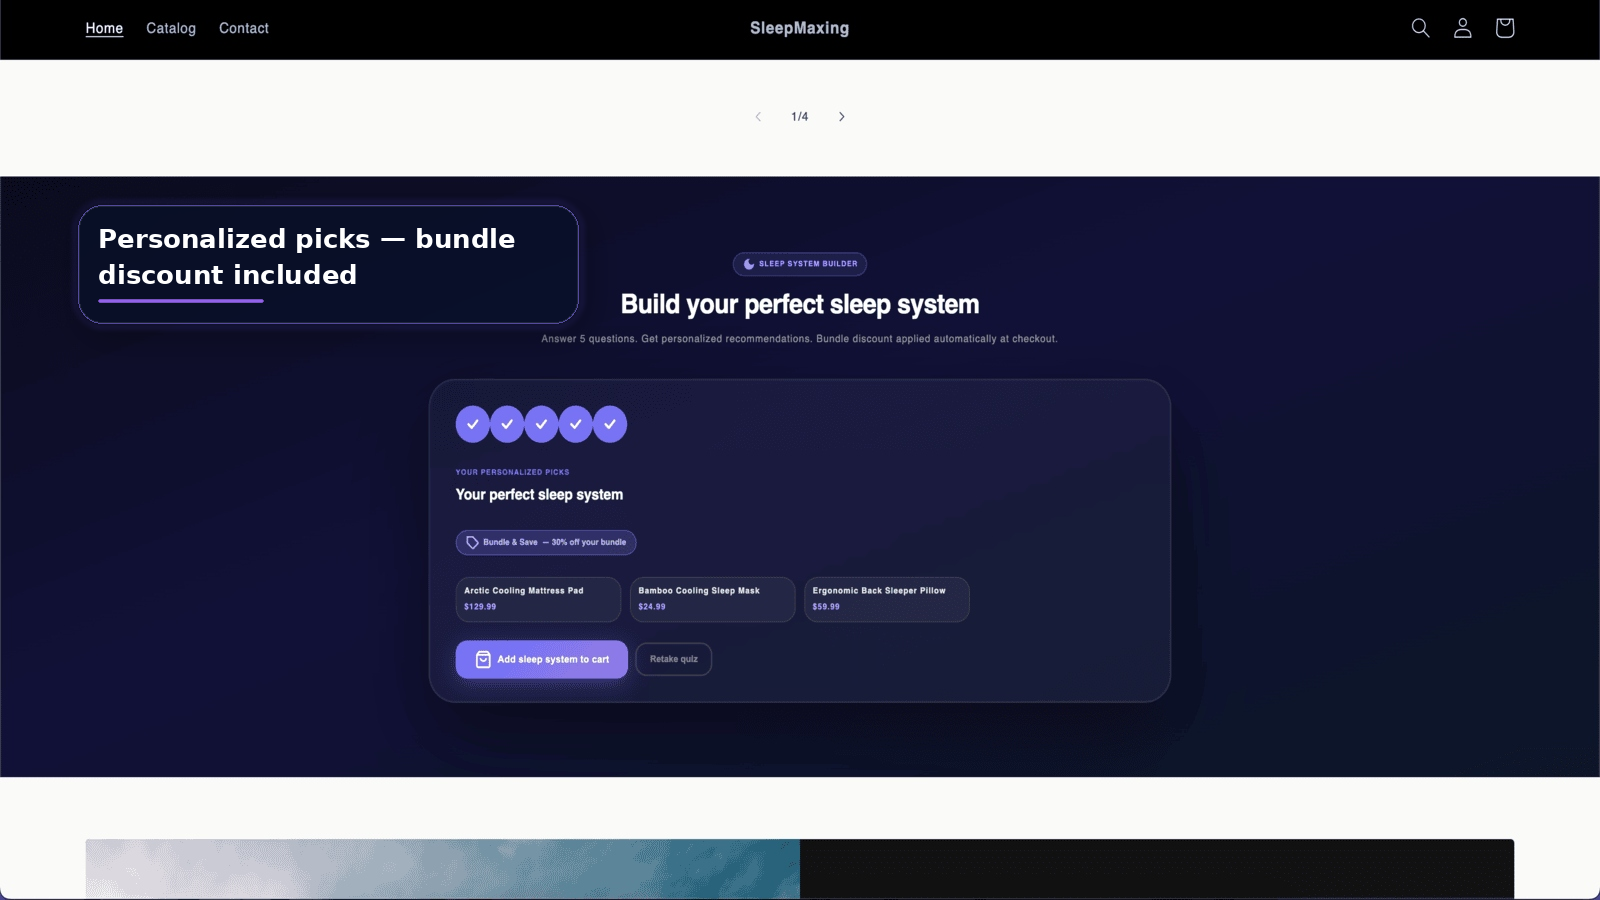
Task: Click the first completed quiz step circle
Action: click(473, 424)
